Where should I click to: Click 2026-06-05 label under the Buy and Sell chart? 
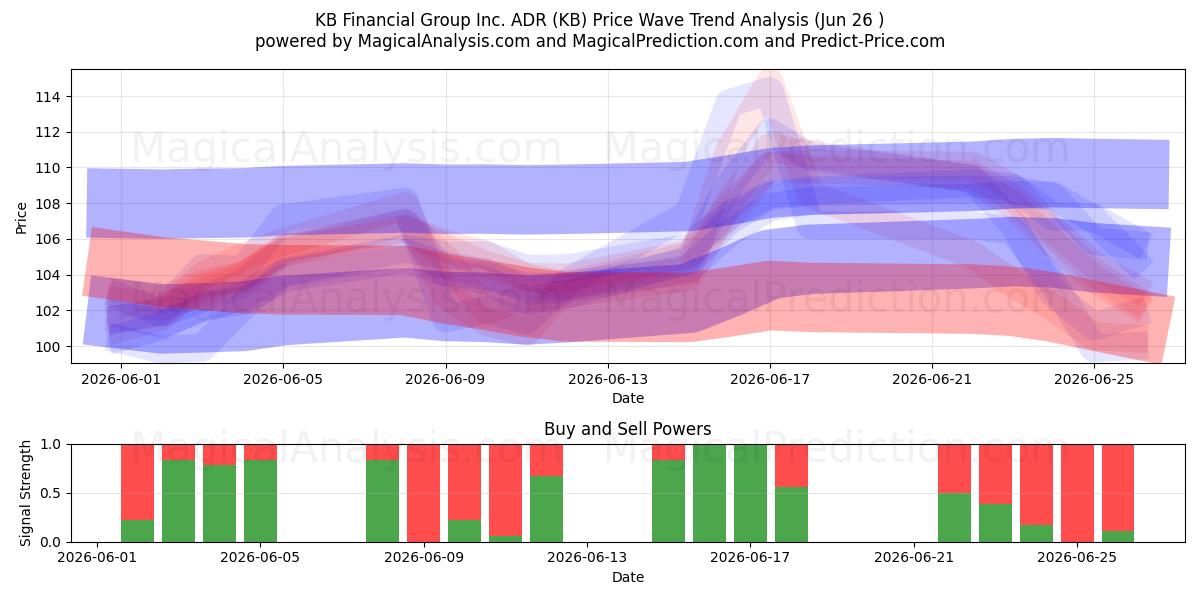pyautogui.click(x=260, y=558)
